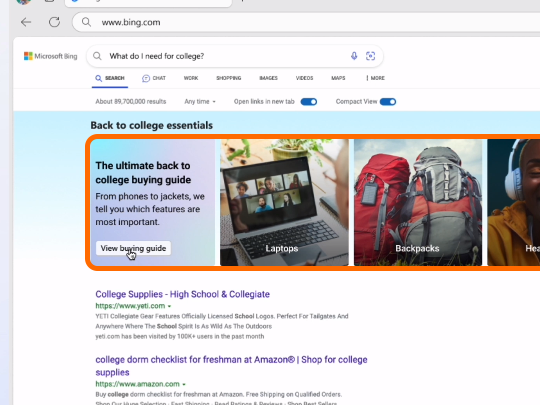Click 'Back to college essentials' heading

tap(152, 125)
